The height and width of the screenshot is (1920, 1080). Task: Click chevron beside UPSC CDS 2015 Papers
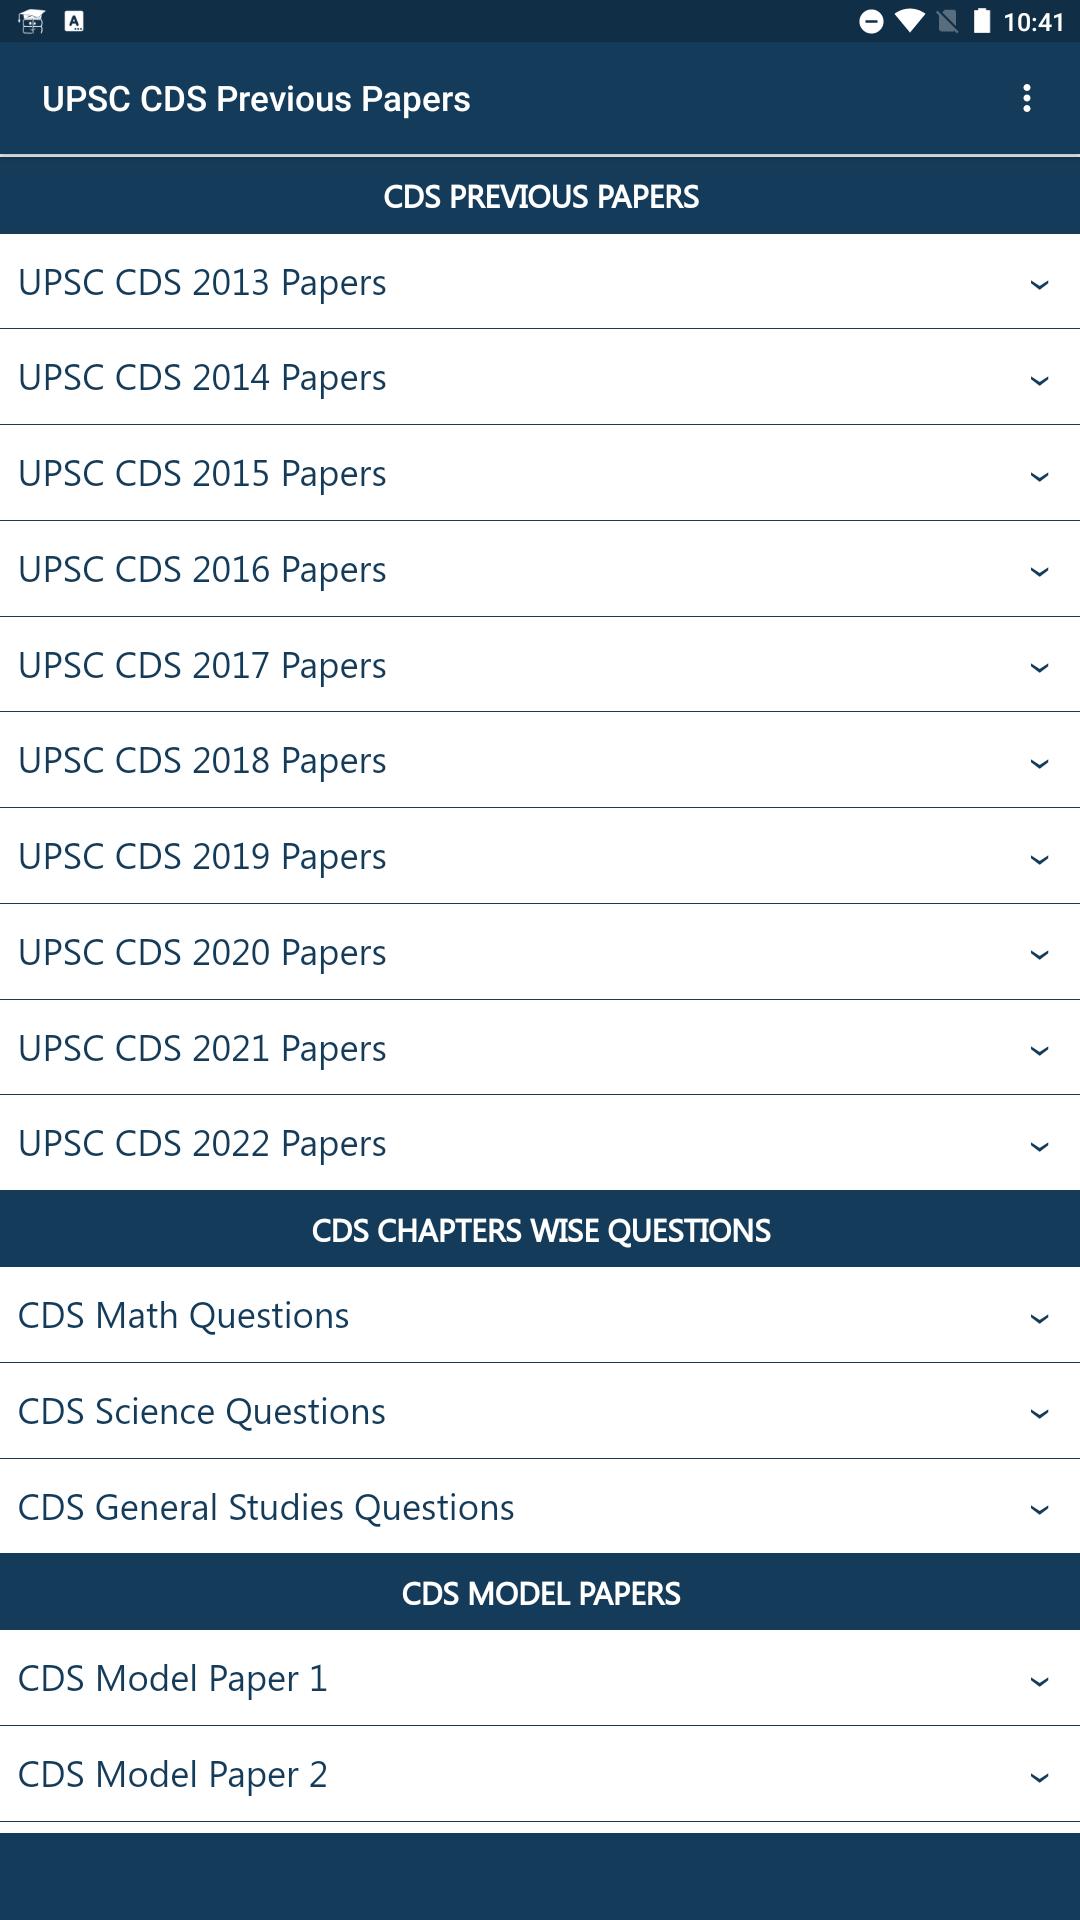click(1039, 477)
